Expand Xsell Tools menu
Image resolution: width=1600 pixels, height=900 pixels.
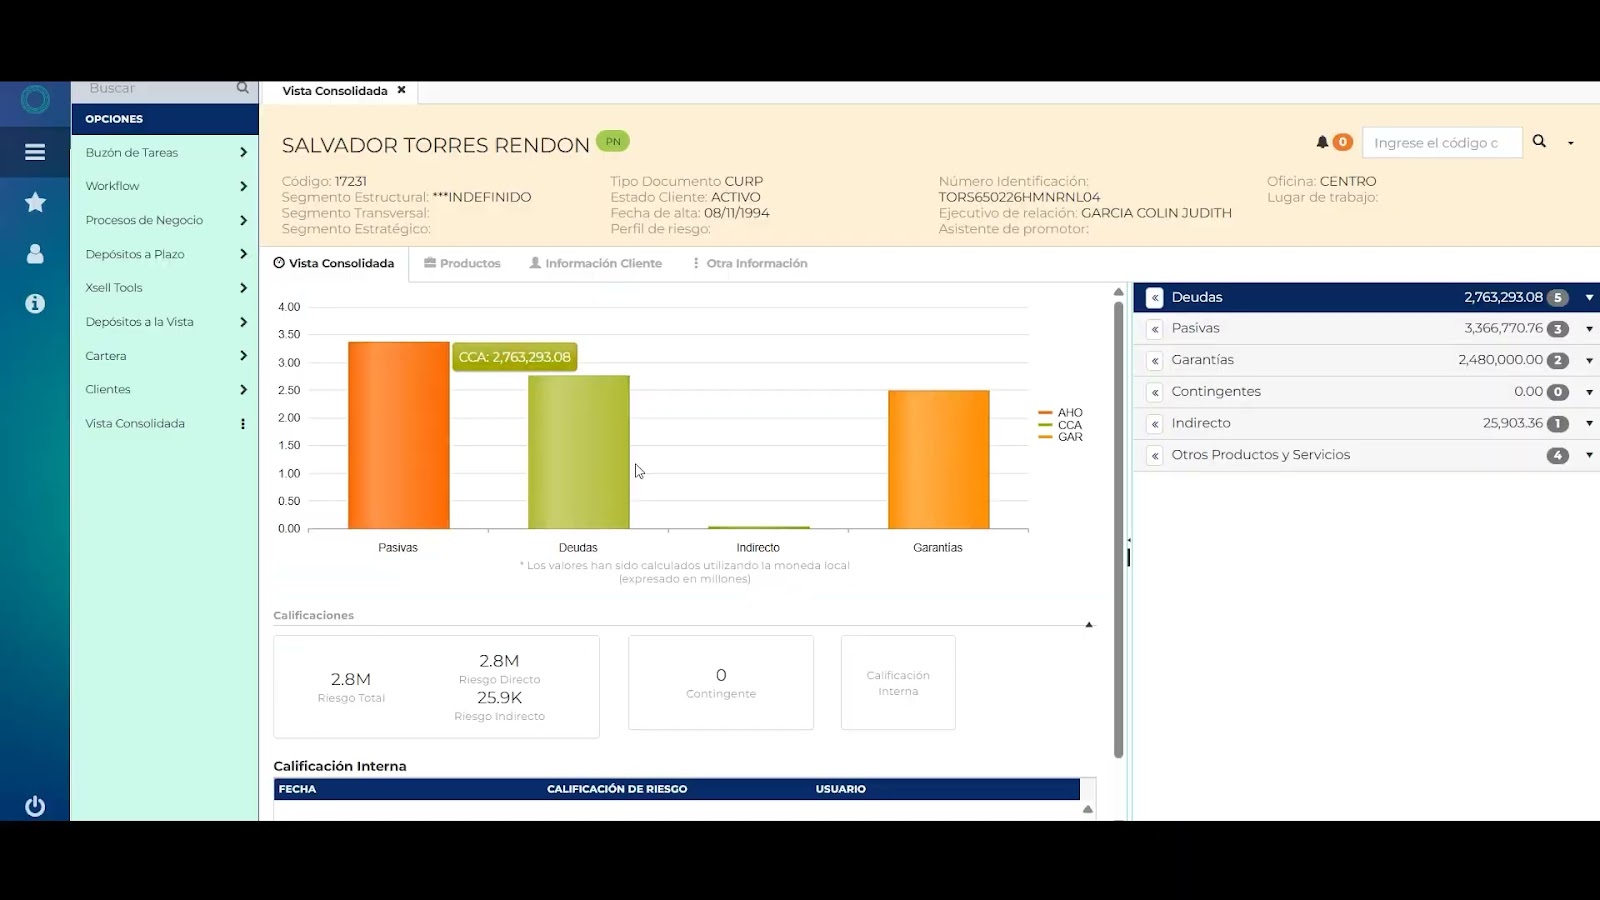[164, 288]
